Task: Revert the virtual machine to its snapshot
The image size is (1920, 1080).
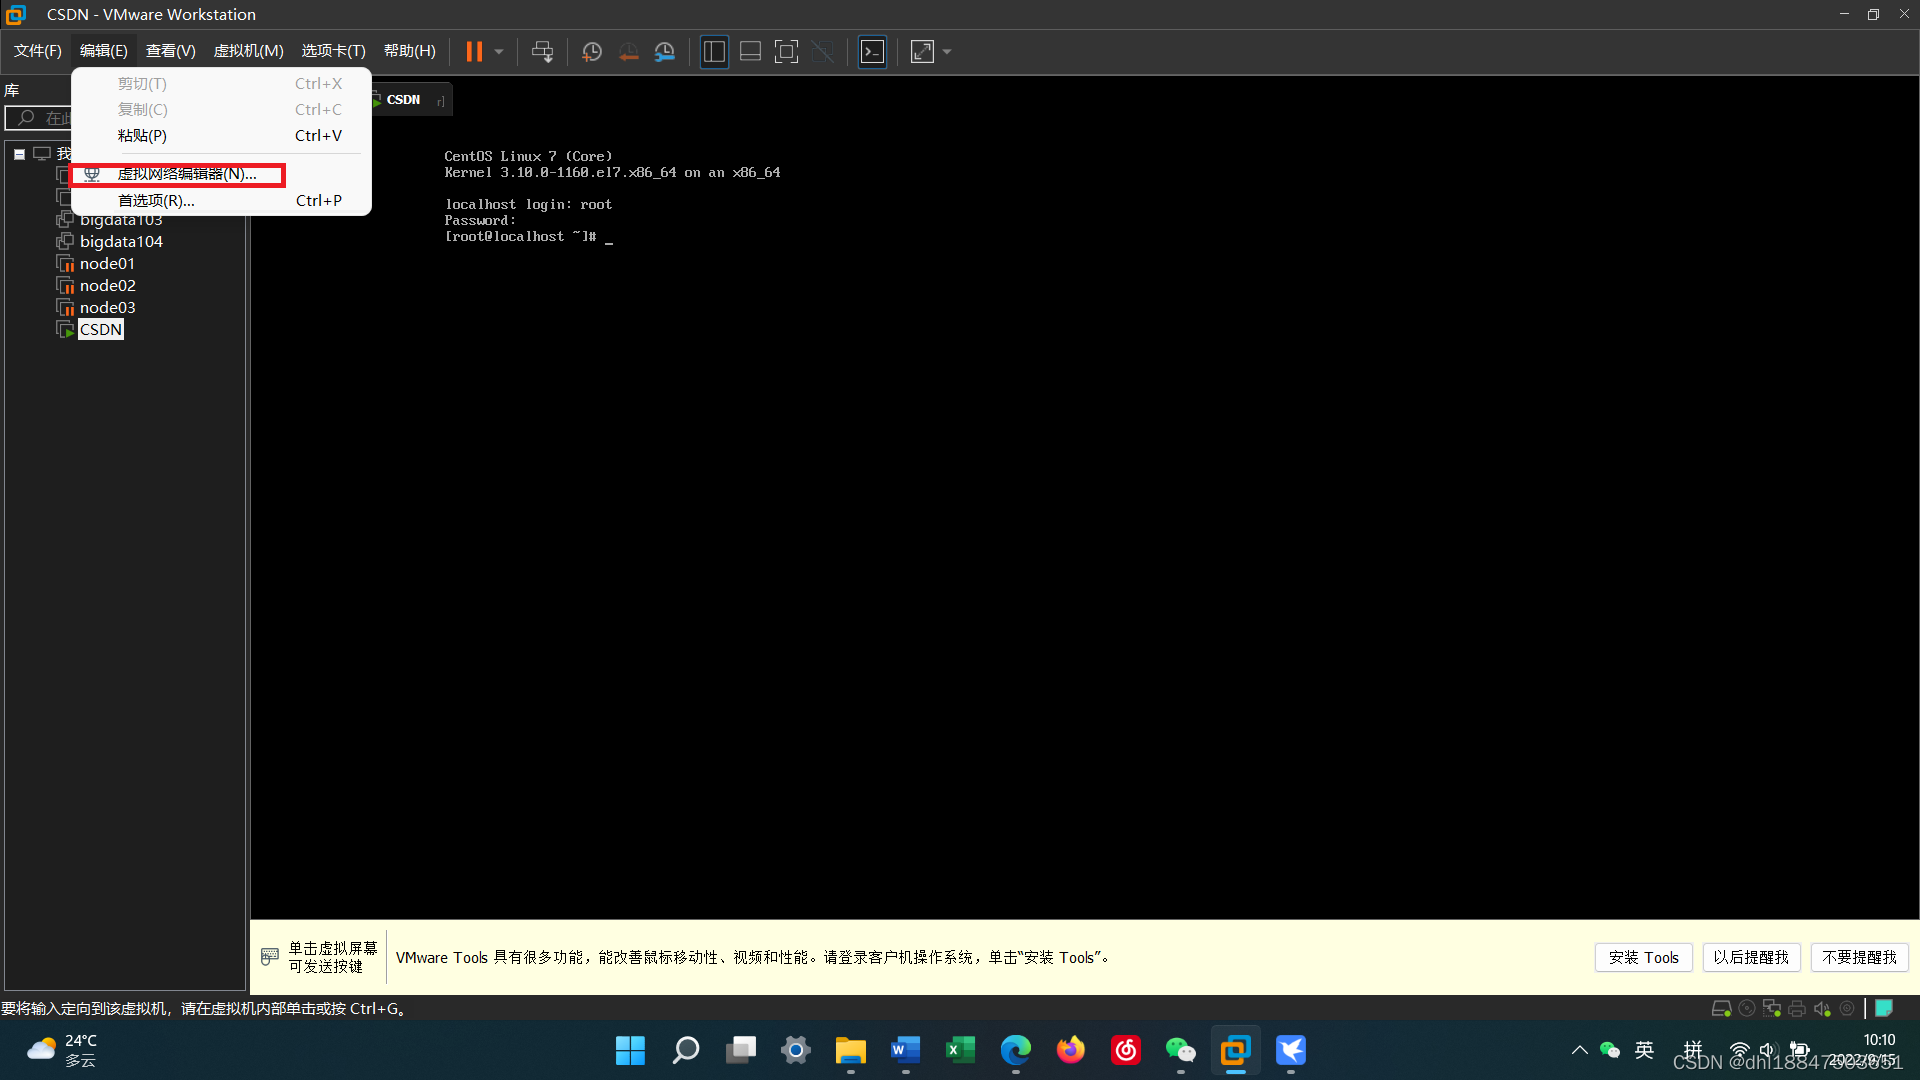Action: (x=628, y=51)
